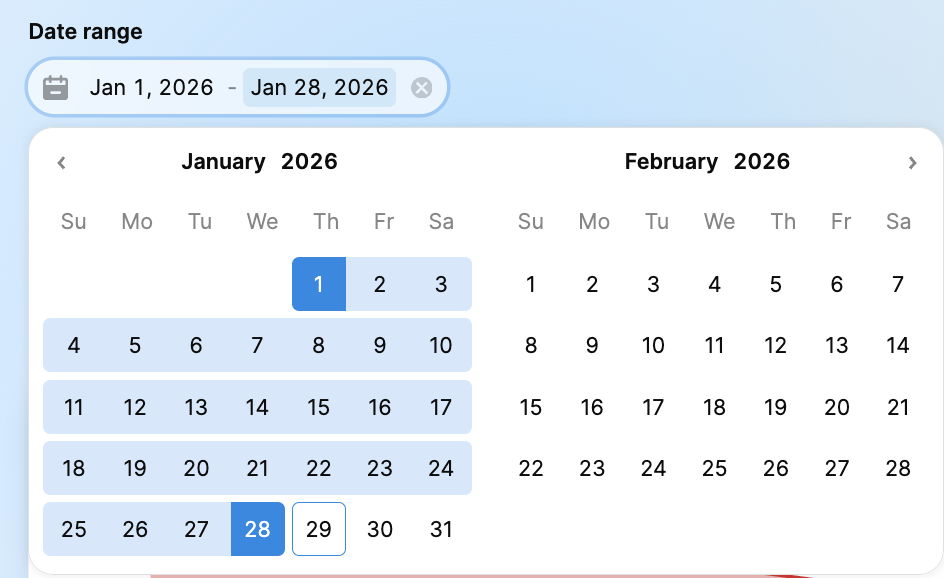
Task: Select January 28 on the calendar
Action: 257,529
